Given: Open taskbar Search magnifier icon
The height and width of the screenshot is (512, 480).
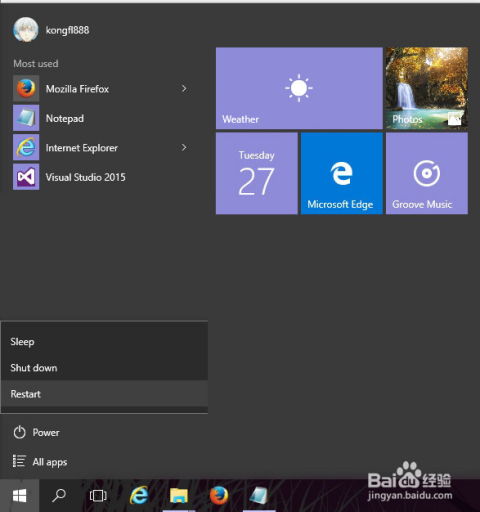Looking at the screenshot, I should [59, 496].
